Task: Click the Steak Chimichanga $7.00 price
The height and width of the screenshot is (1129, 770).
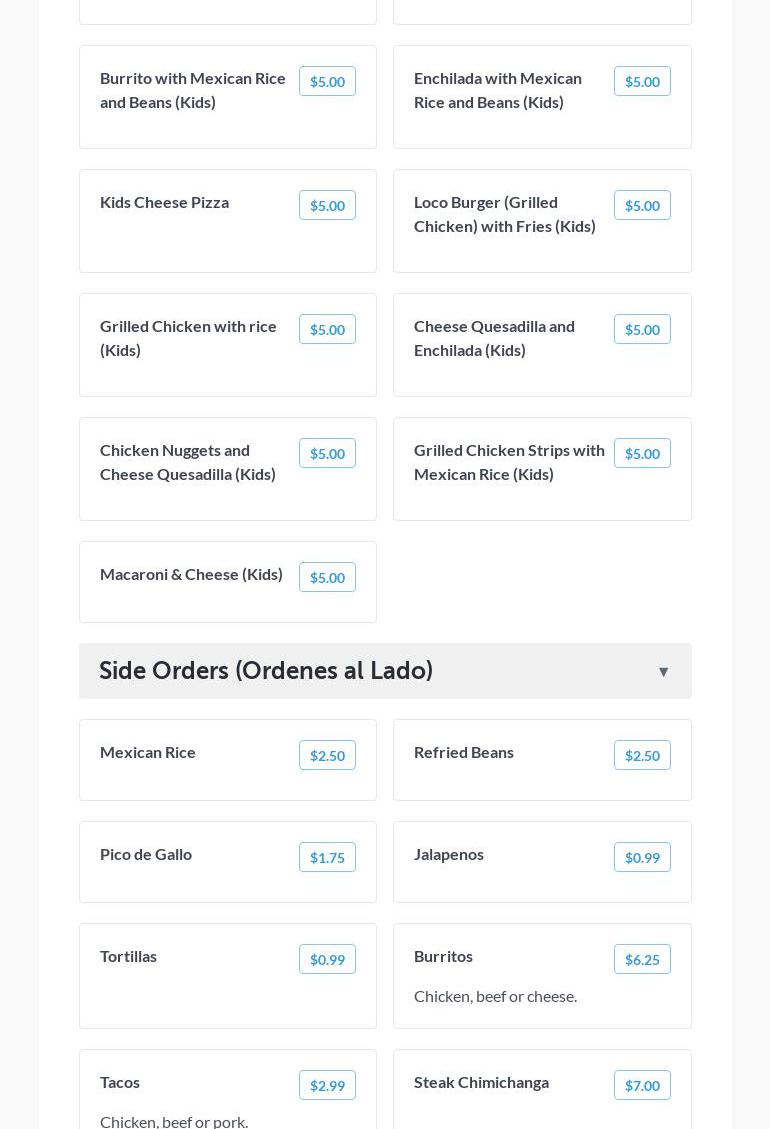Action: click(x=642, y=1086)
